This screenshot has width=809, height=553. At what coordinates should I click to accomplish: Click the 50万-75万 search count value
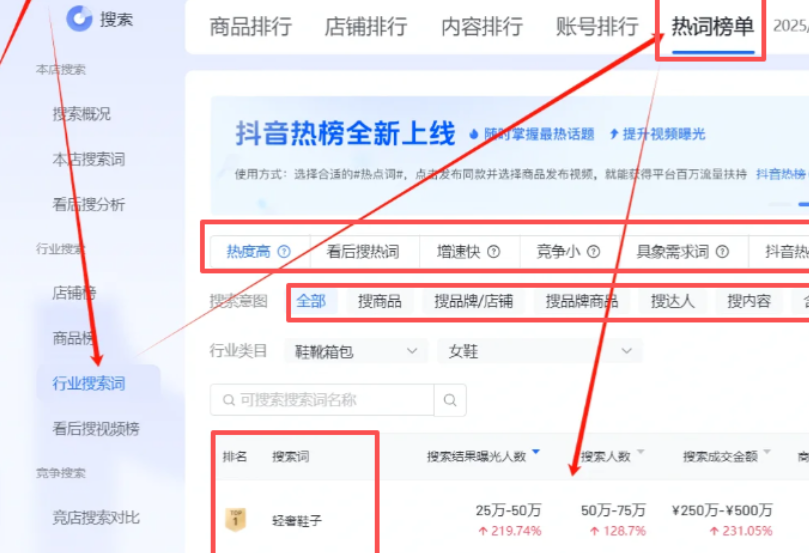(613, 511)
